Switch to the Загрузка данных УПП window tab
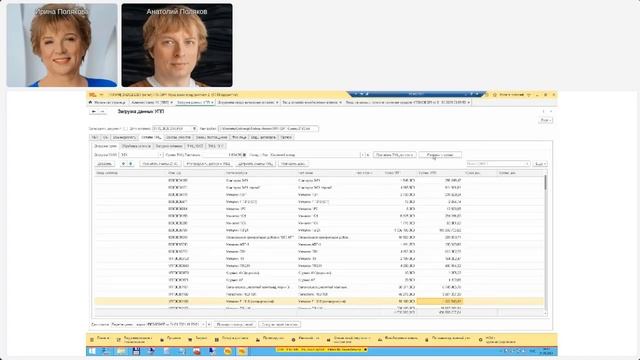Image resolution: width=640 pixels, height=360 pixels. coord(195,102)
